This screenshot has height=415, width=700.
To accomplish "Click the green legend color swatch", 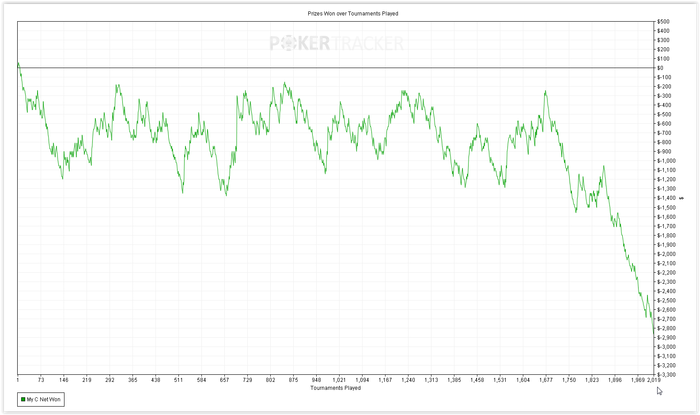I will tap(23, 399).
